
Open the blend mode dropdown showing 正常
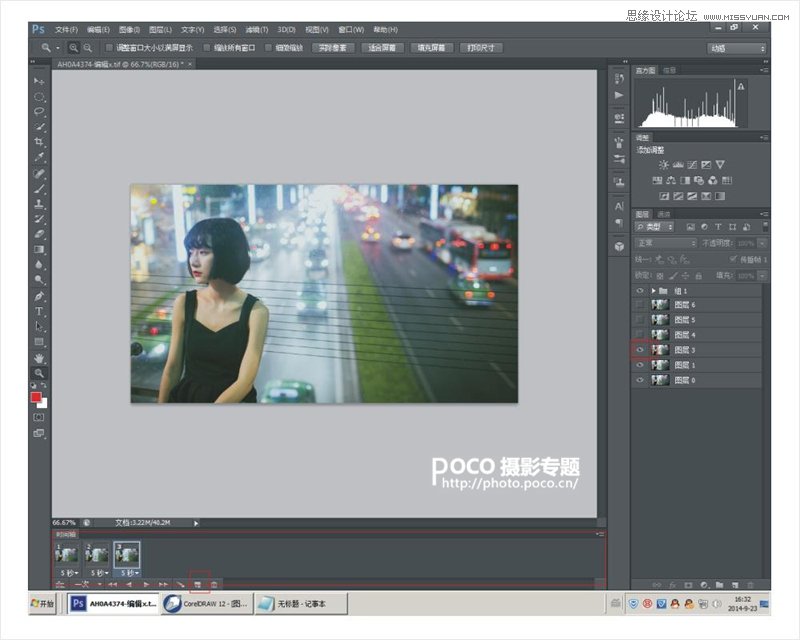[667, 243]
